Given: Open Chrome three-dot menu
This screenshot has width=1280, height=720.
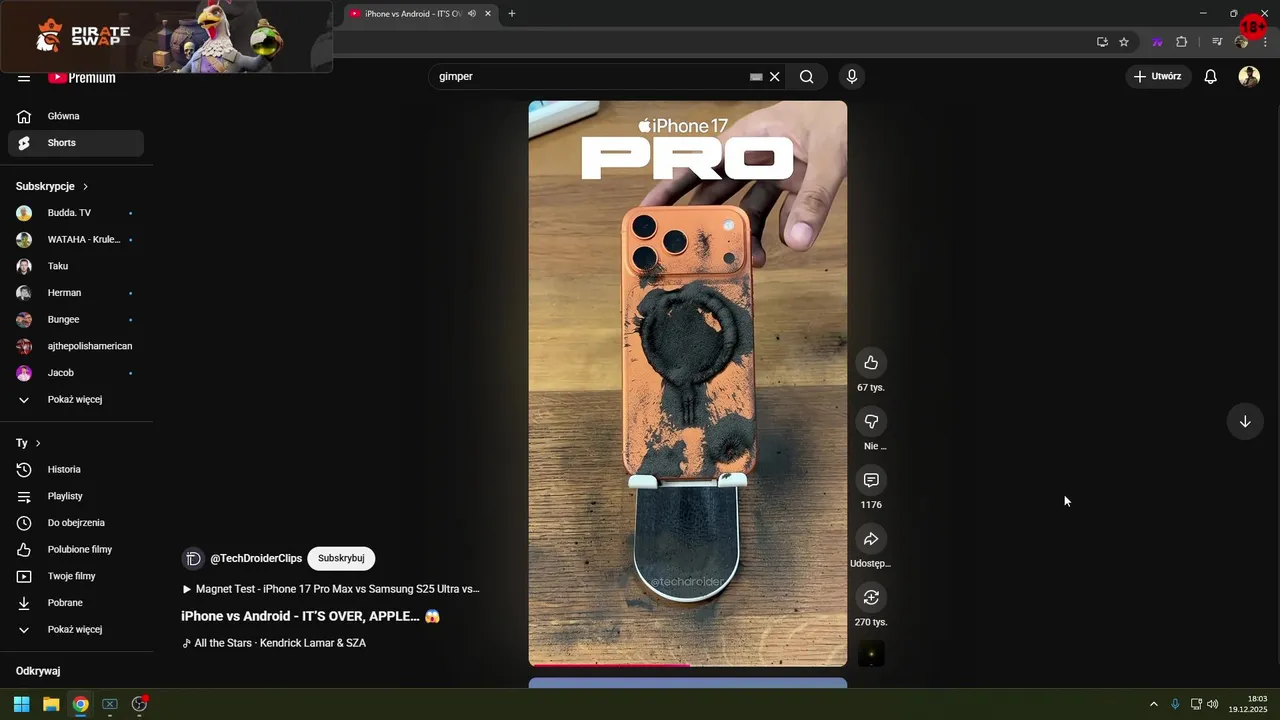Looking at the screenshot, I should (1265, 42).
